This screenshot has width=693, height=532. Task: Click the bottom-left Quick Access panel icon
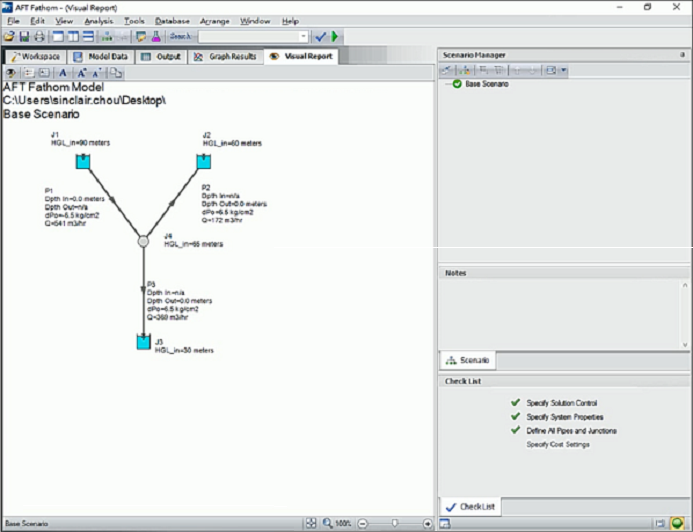coord(445,524)
